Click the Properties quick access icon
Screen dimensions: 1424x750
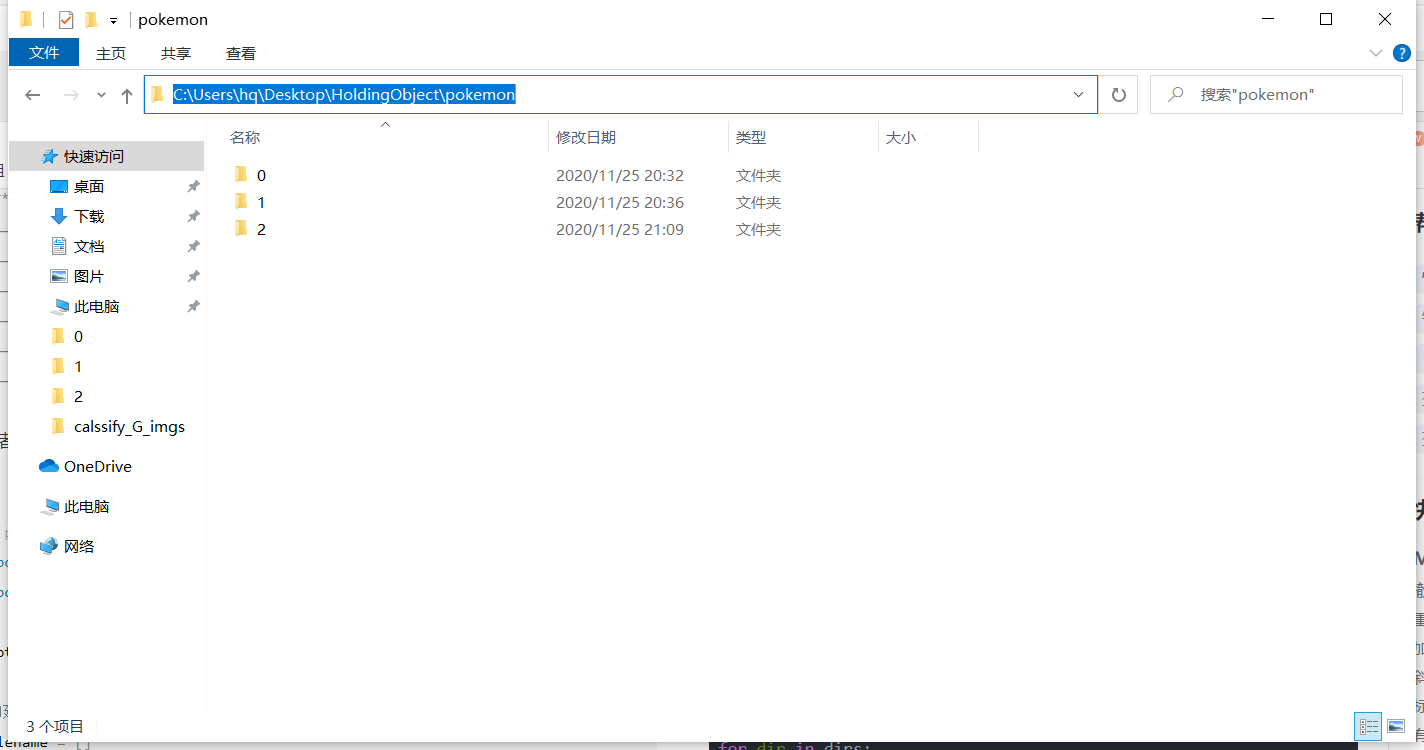[x=66, y=20]
